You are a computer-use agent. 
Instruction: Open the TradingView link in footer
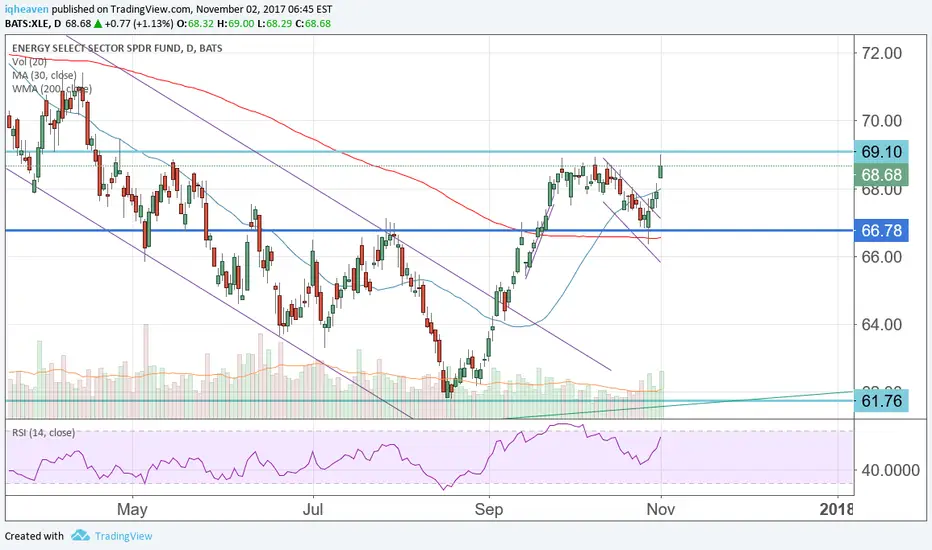(x=124, y=536)
